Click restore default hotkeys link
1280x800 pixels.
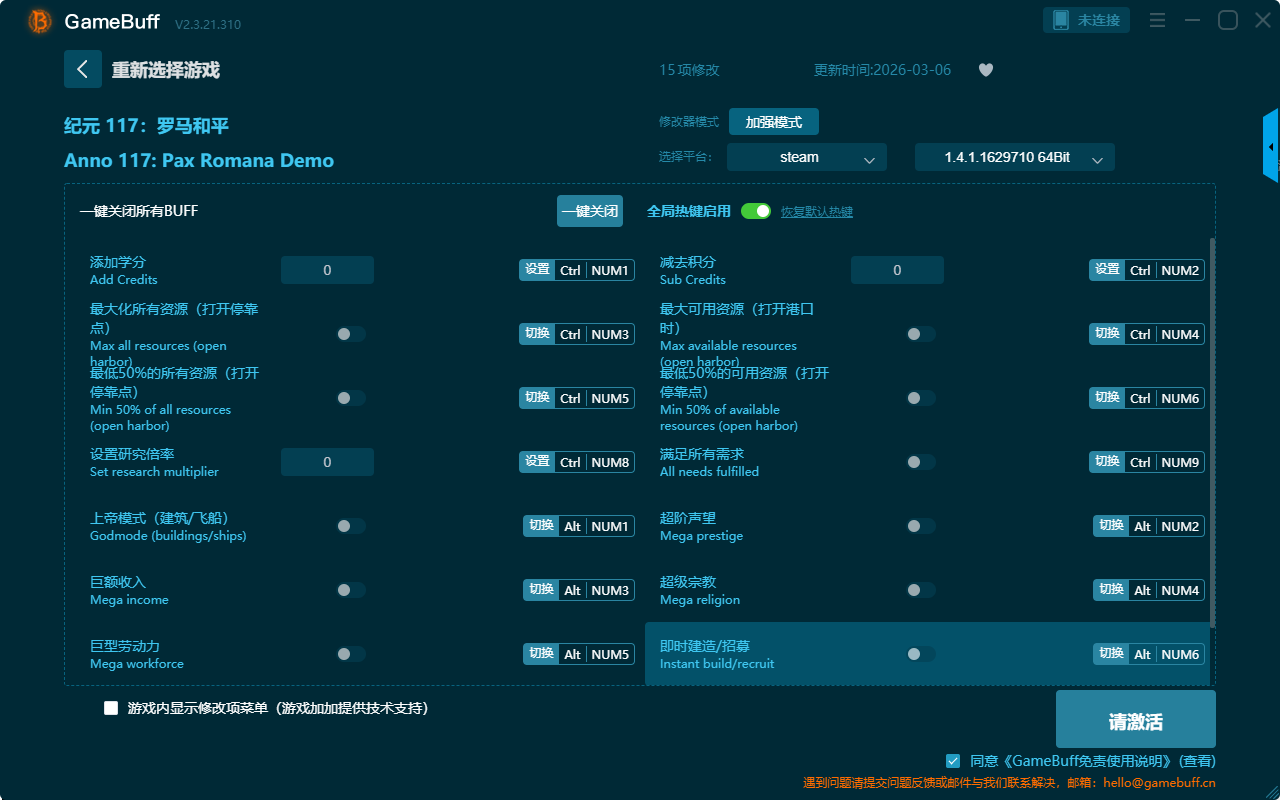(816, 212)
